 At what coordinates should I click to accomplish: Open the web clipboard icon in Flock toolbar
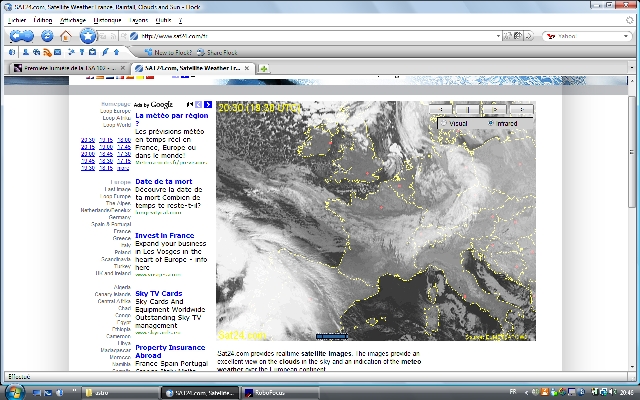point(93,52)
